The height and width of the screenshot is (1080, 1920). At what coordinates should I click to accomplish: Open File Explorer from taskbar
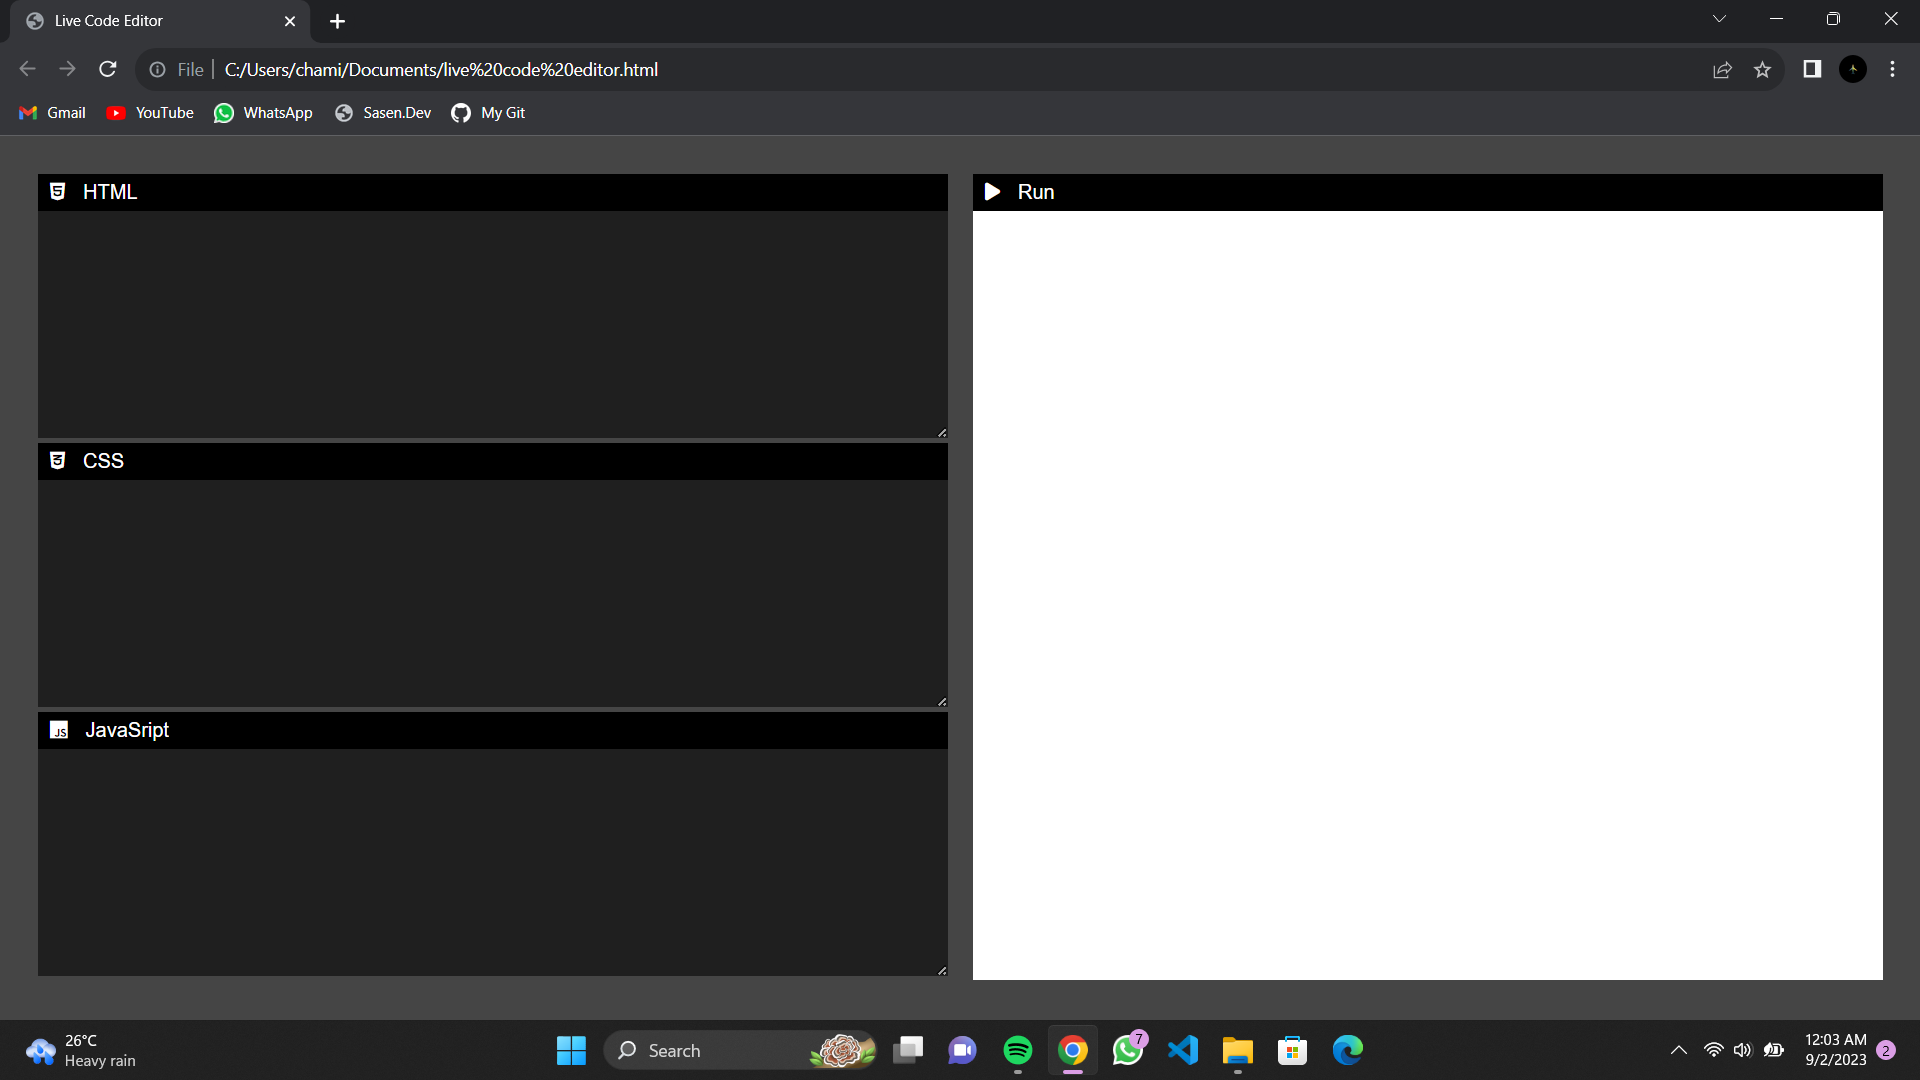point(1238,1050)
